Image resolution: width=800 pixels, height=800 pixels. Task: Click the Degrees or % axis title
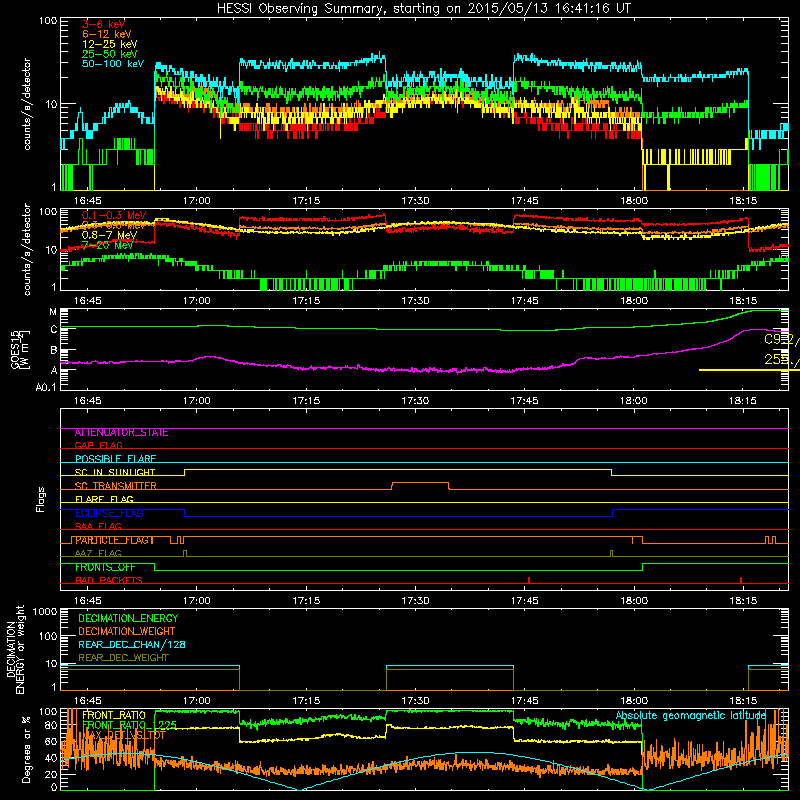[x=26, y=749]
